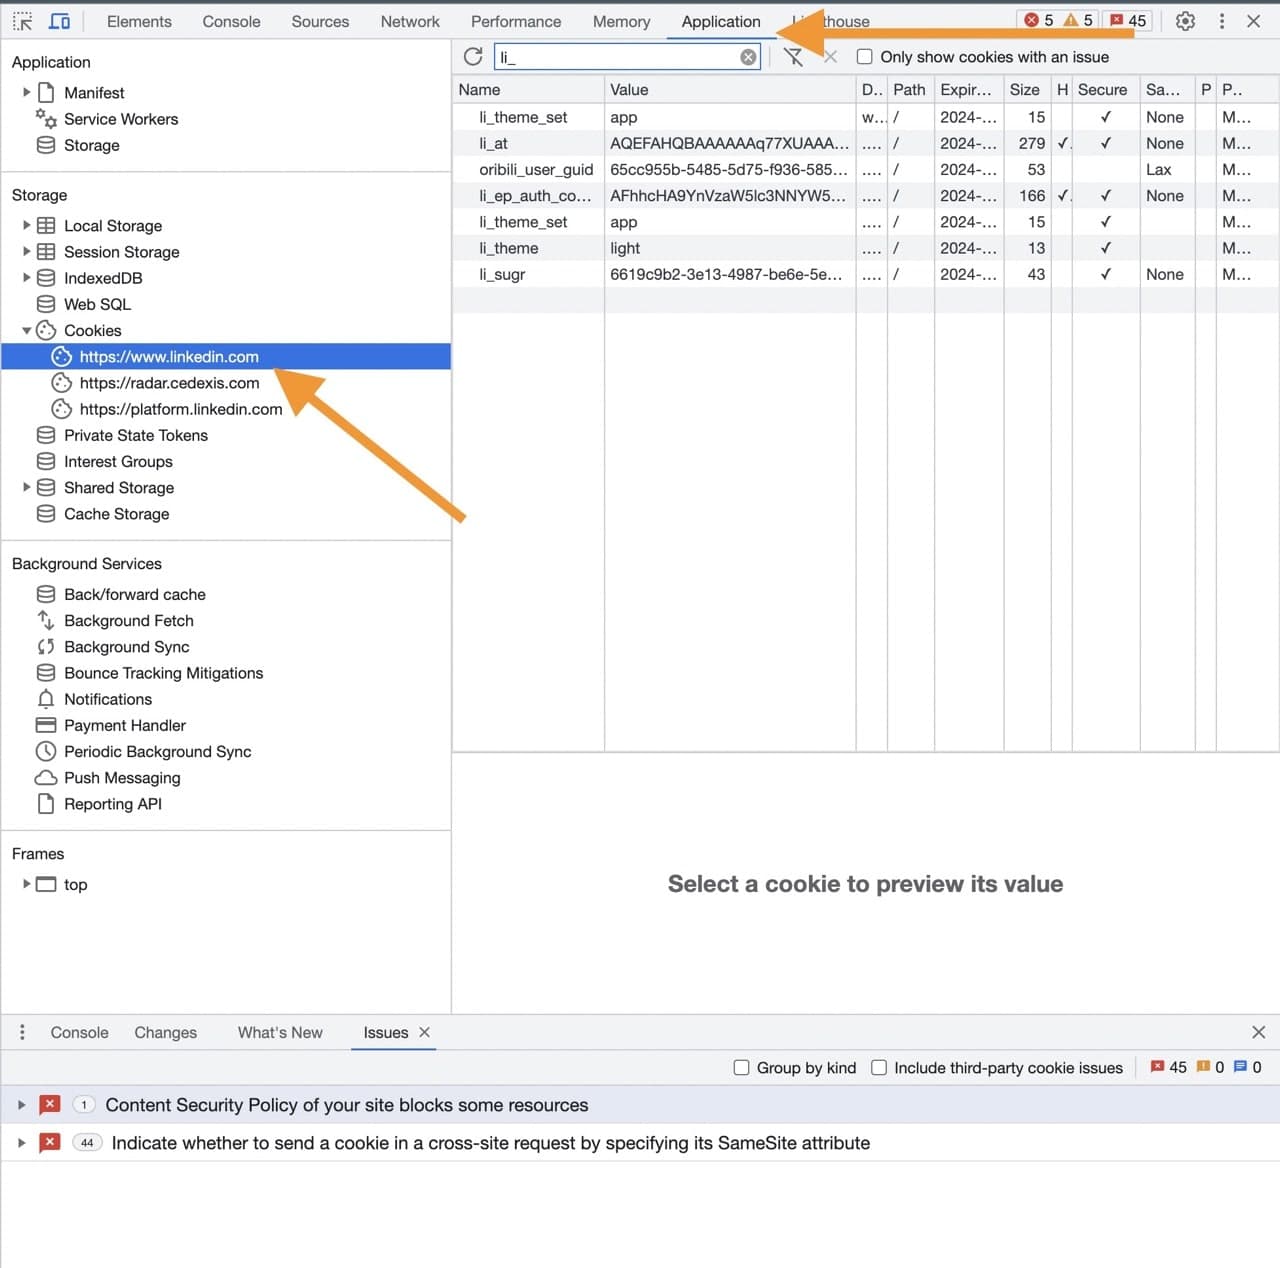1280x1268 pixels.
Task: Open Background Fetch service
Action: pos(128,620)
